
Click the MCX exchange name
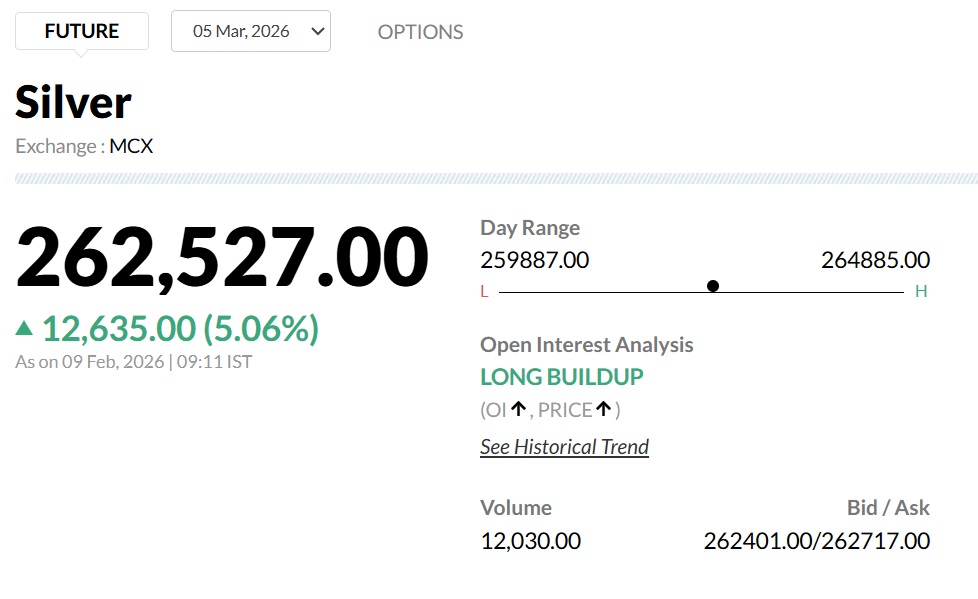point(131,146)
